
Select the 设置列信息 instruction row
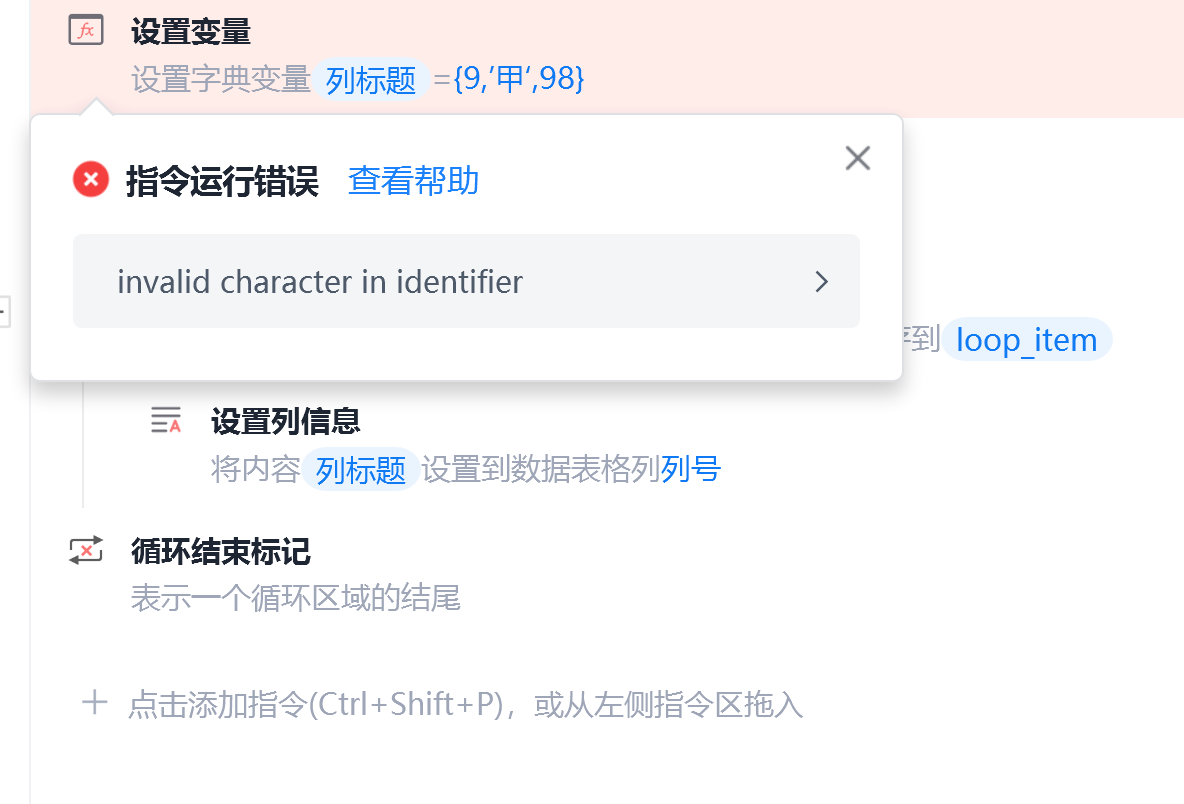click(x=286, y=421)
